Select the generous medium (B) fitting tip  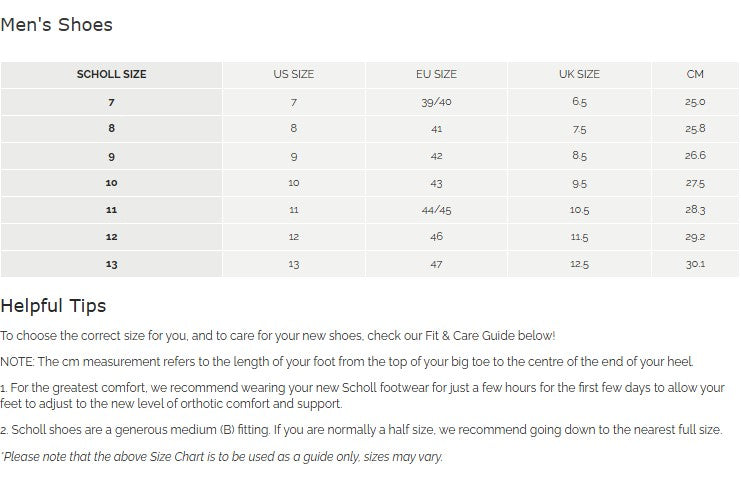(x=361, y=430)
